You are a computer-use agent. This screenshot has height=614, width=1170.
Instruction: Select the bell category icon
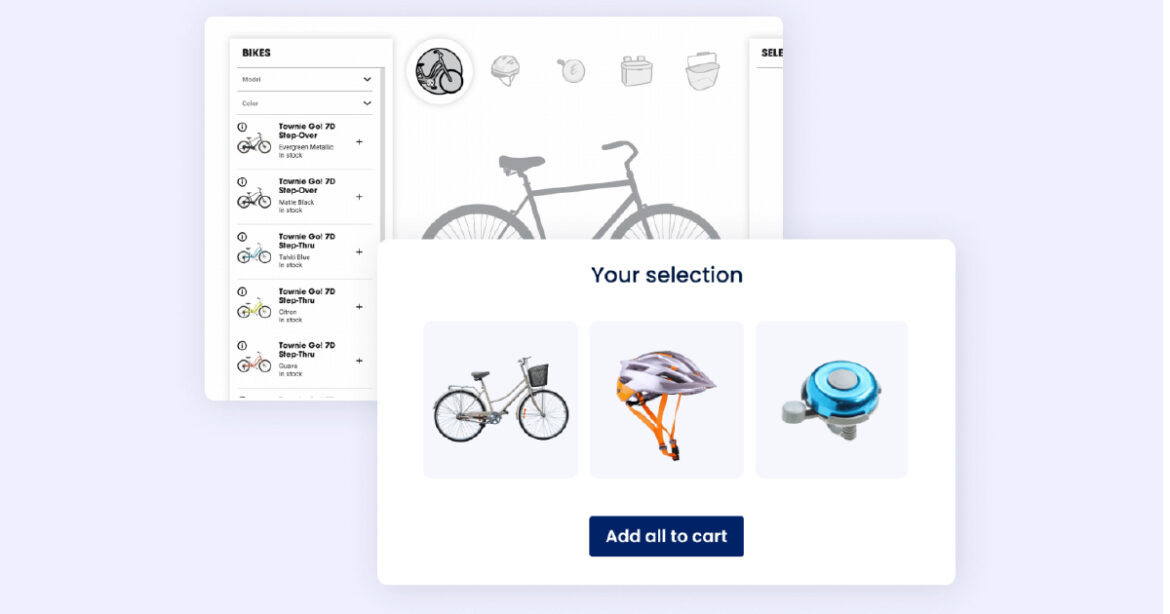[572, 70]
